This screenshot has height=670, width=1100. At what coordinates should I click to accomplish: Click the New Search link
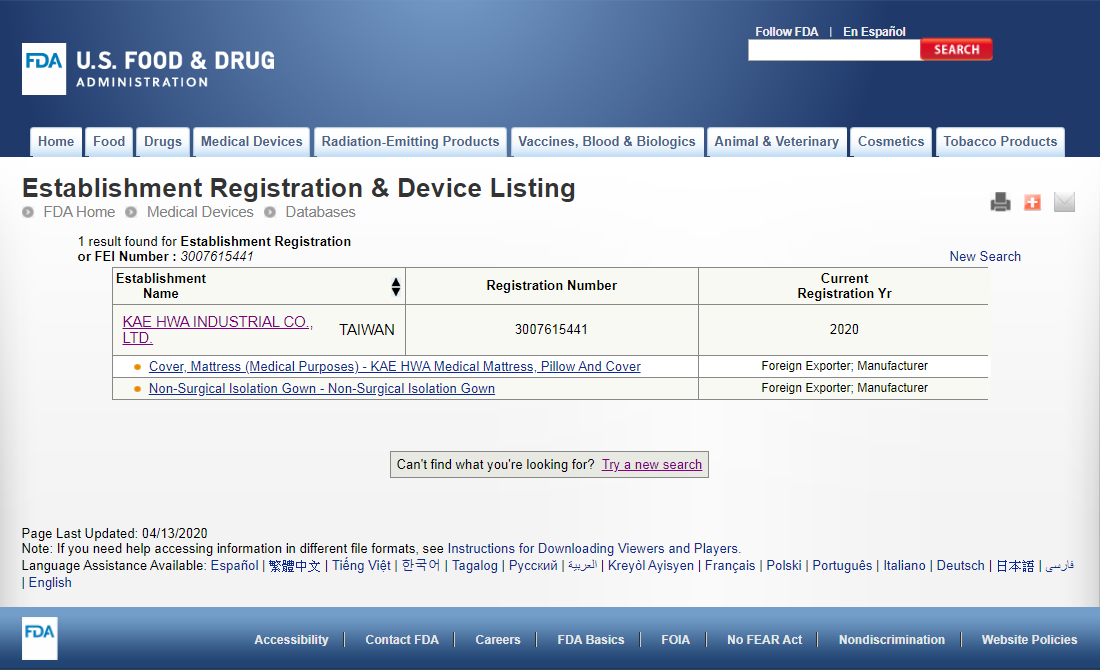click(985, 257)
